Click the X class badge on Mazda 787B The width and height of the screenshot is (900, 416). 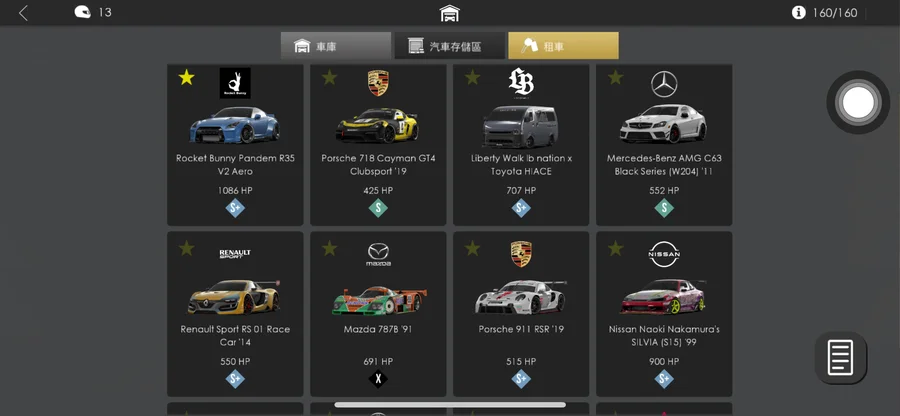coord(378,379)
